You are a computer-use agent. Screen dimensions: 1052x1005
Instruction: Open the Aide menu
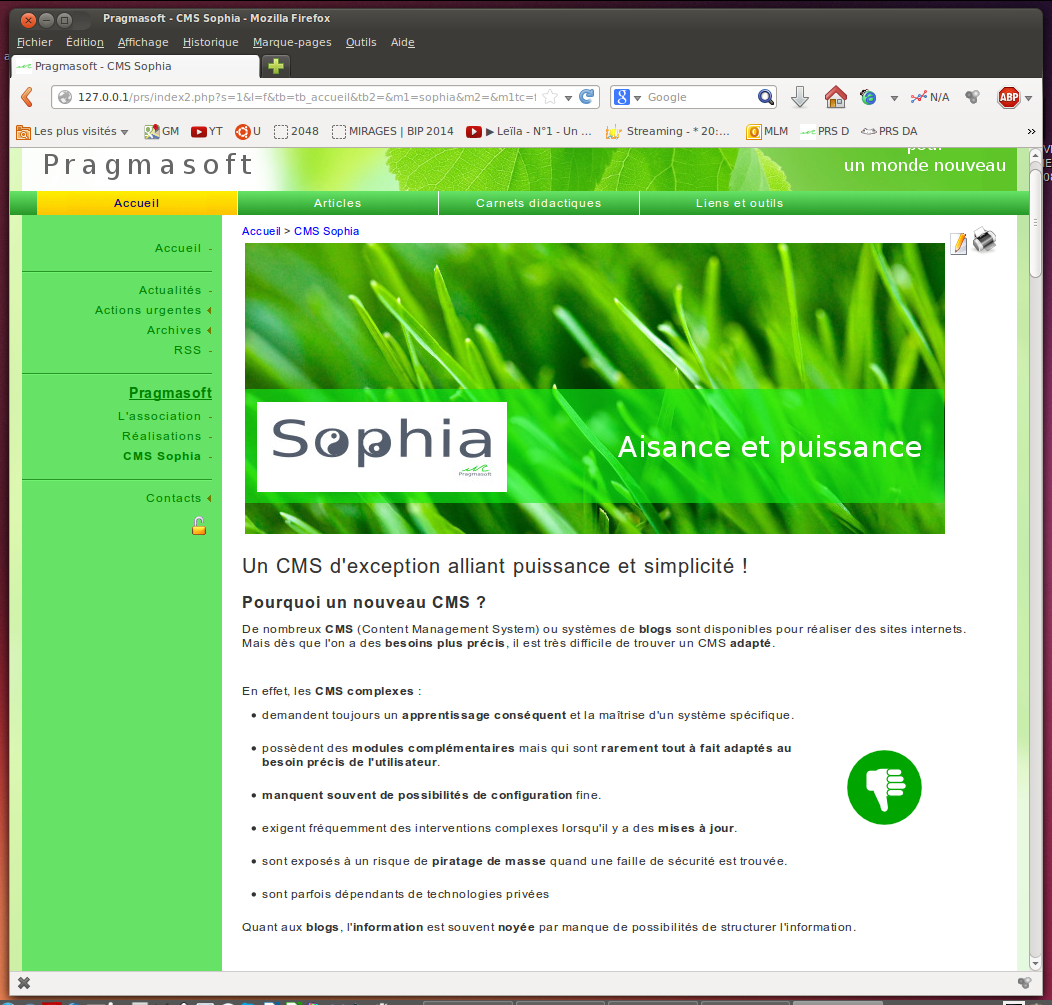coord(403,42)
